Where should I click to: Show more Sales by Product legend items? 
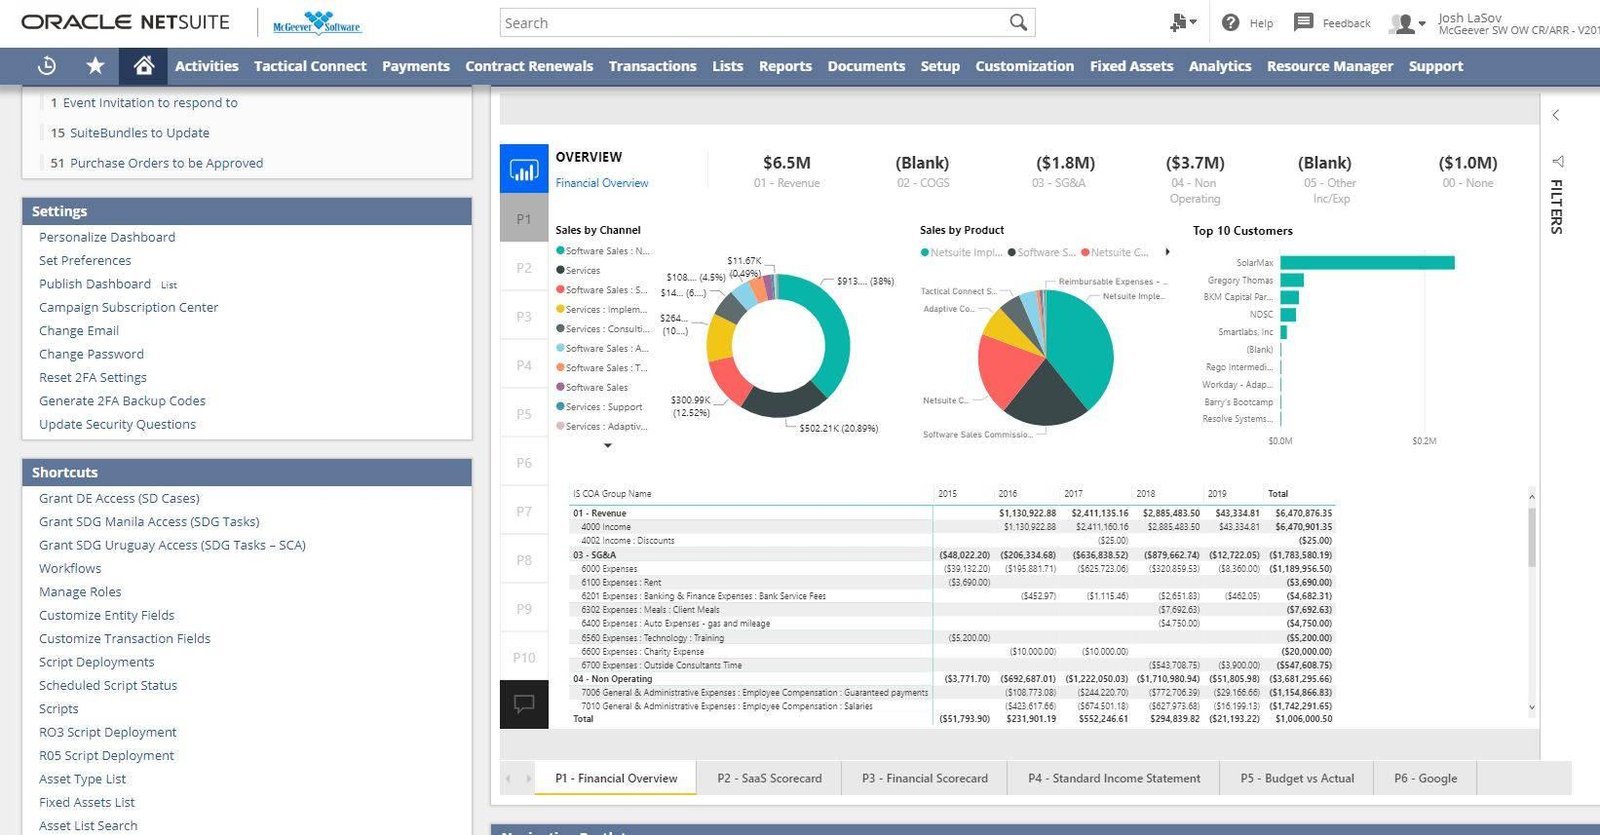click(x=1167, y=252)
